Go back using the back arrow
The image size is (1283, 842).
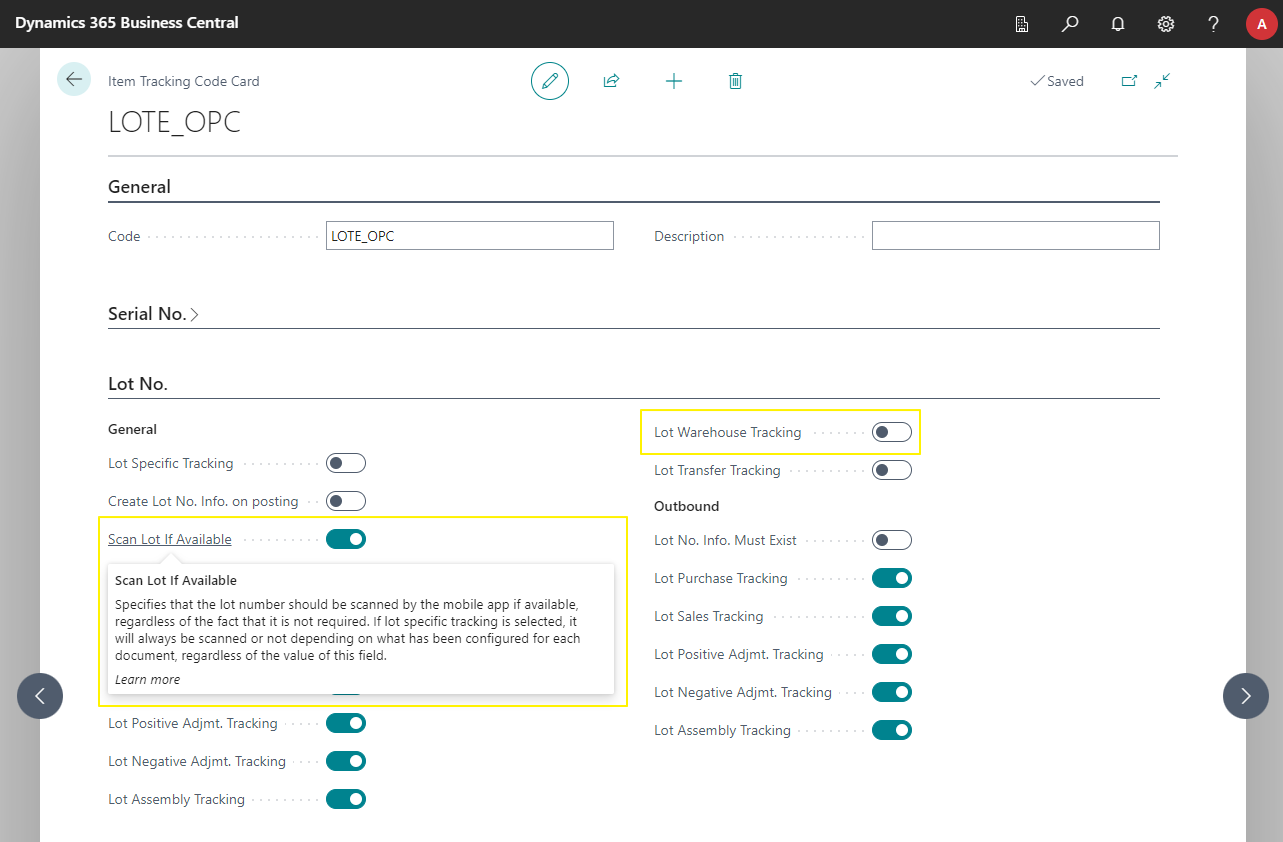point(74,79)
